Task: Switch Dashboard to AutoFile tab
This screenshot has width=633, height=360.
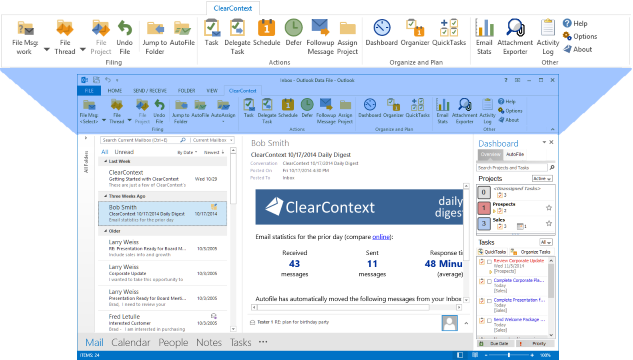Action: (515, 154)
